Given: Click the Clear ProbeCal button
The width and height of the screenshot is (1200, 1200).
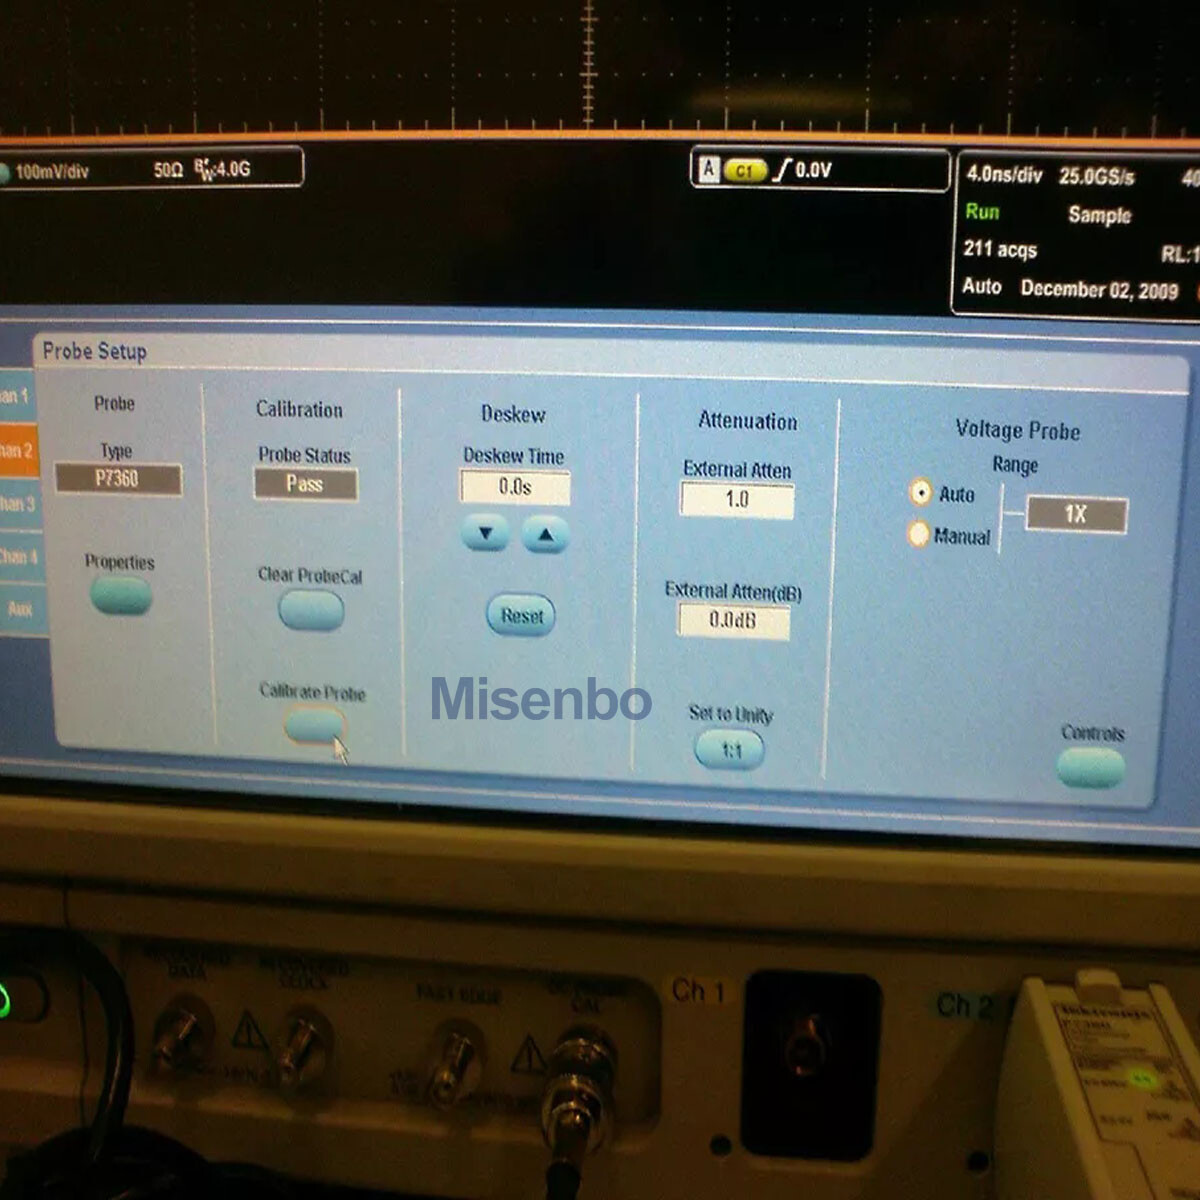Looking at the screenshot, I should click(311, 610).
